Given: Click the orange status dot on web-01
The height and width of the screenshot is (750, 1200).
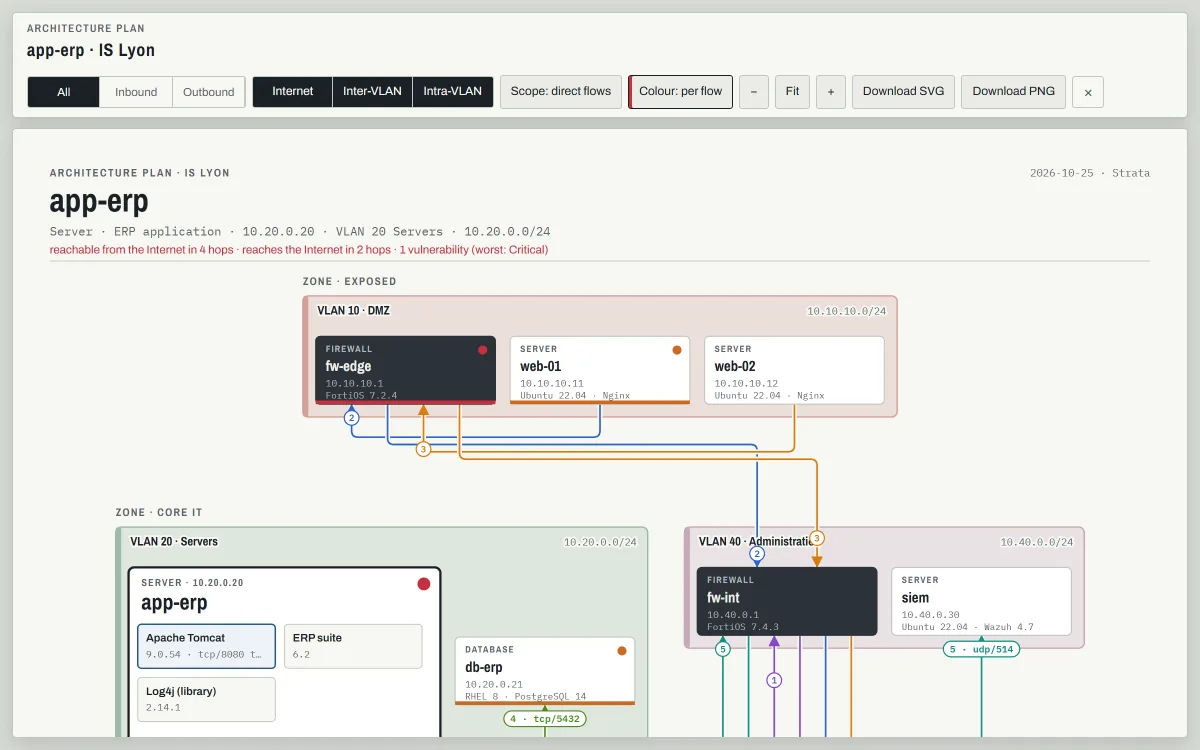Looking at the screenshot, I should point(677,350).
